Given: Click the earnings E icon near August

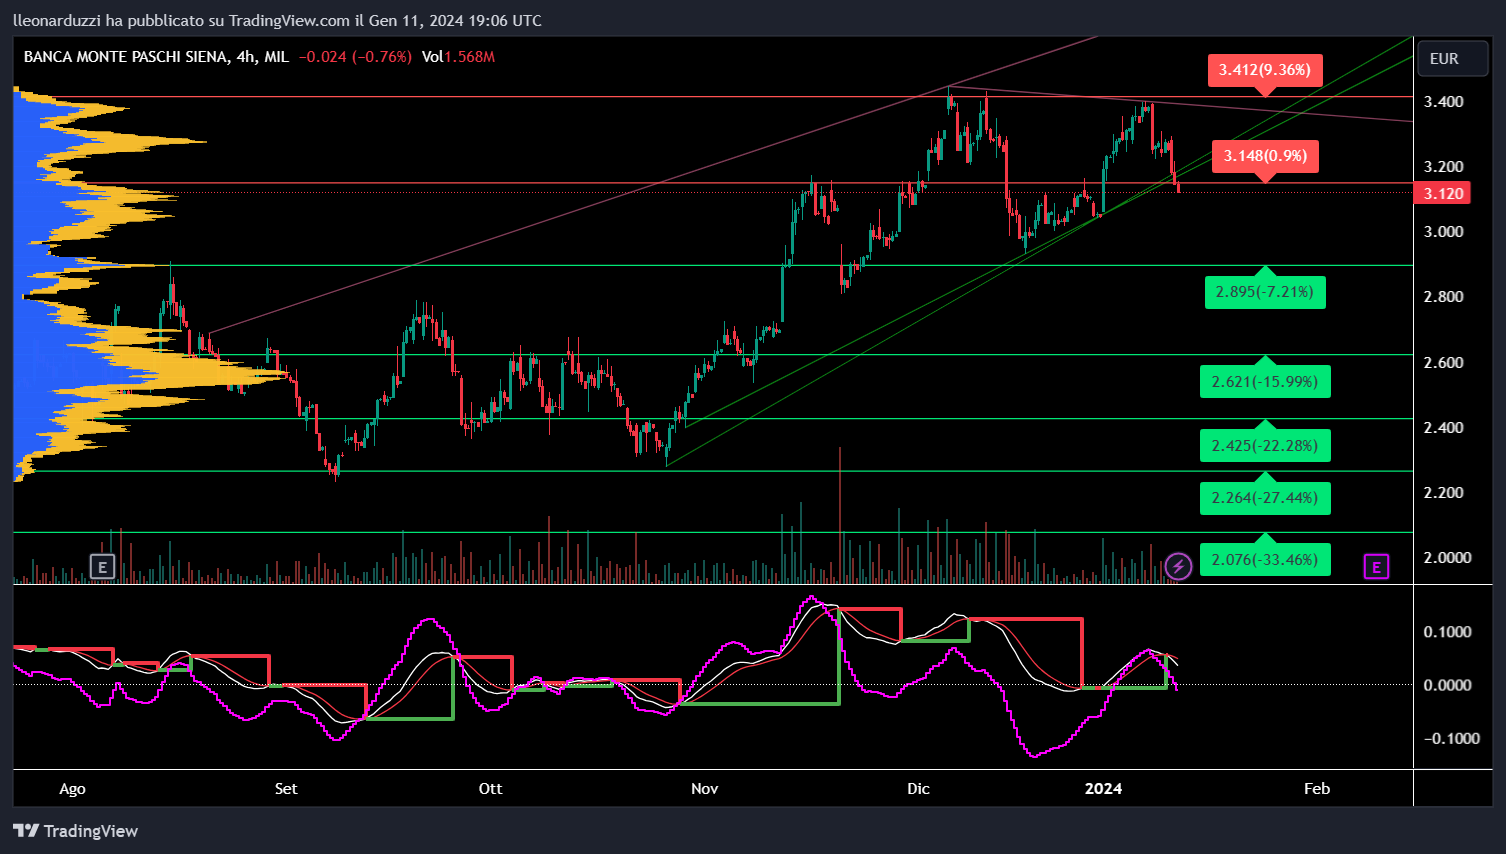Looking at the screenshot, I should point(102,567).
